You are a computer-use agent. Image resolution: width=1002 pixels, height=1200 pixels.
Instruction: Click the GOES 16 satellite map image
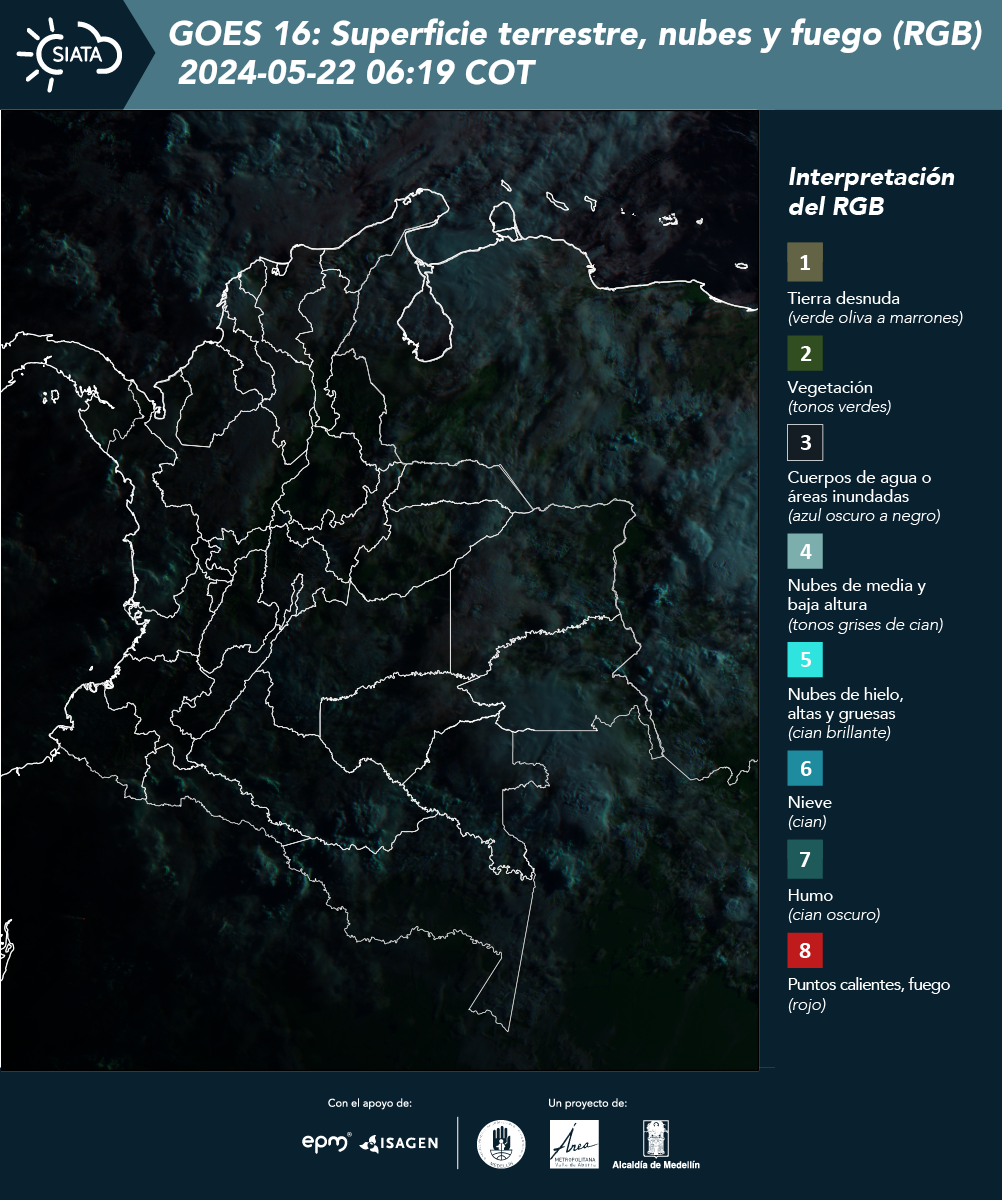tap(380, 589)
